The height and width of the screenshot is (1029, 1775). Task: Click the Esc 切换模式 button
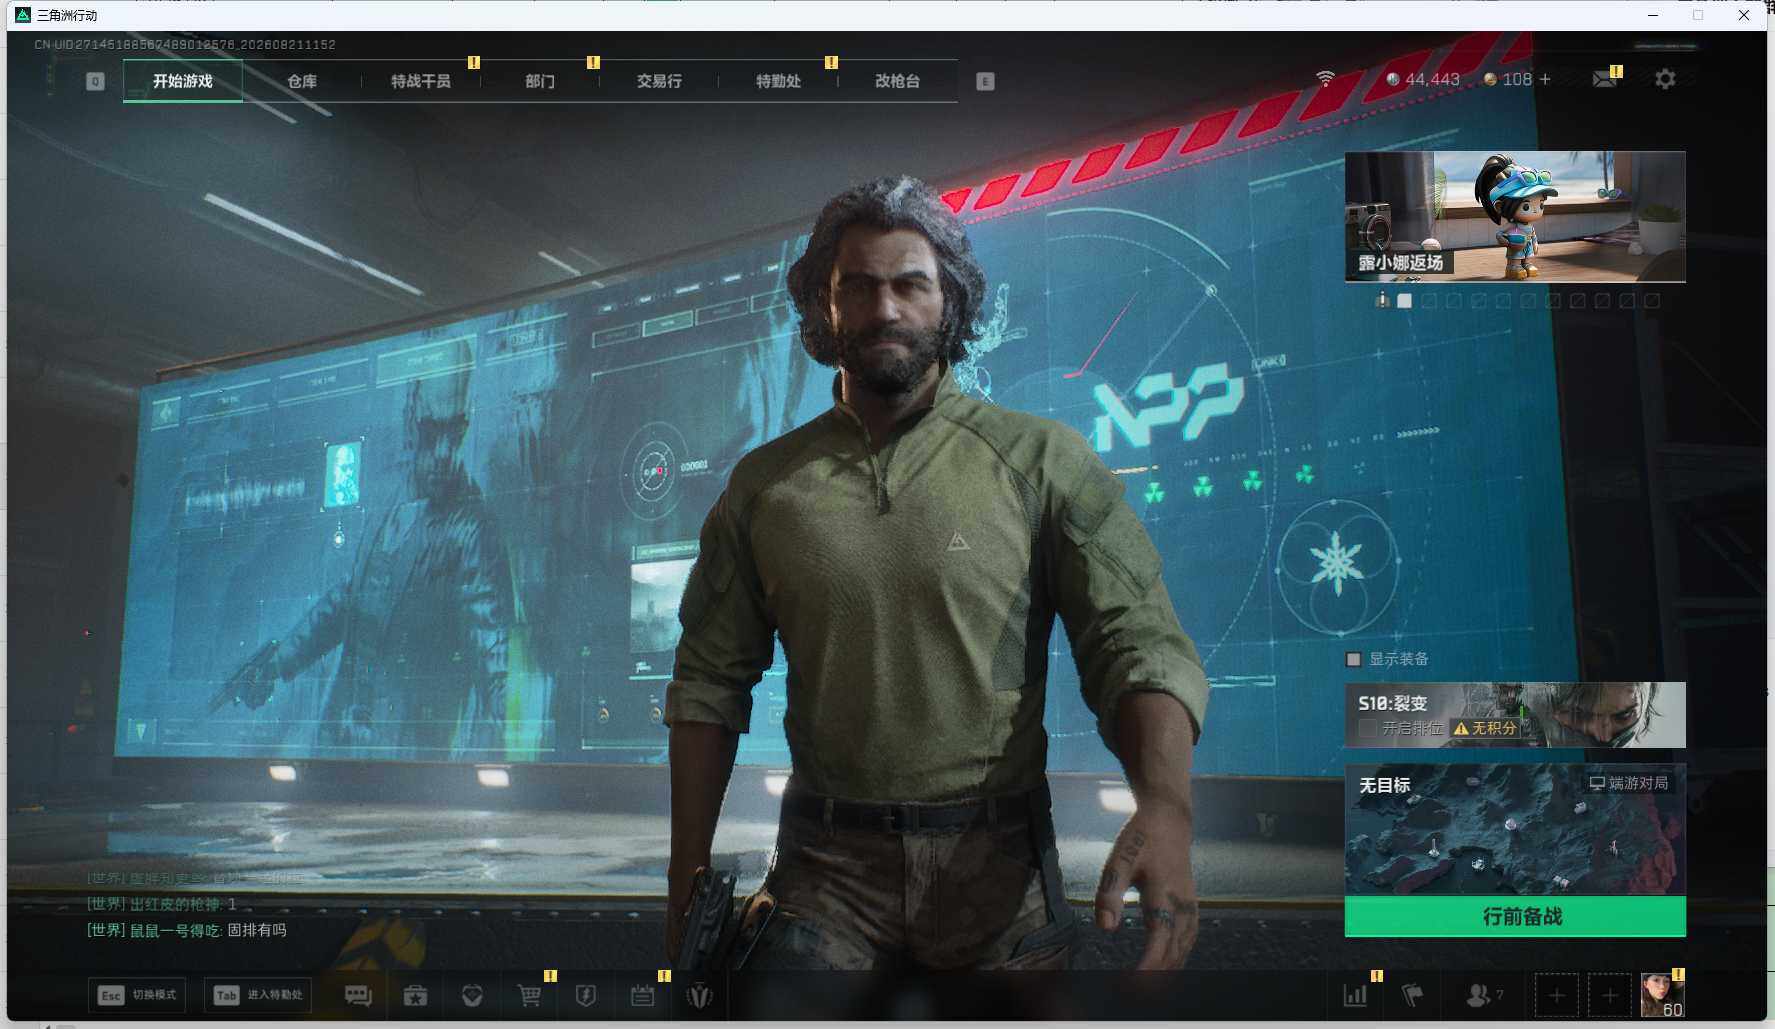tap(137, 995)
